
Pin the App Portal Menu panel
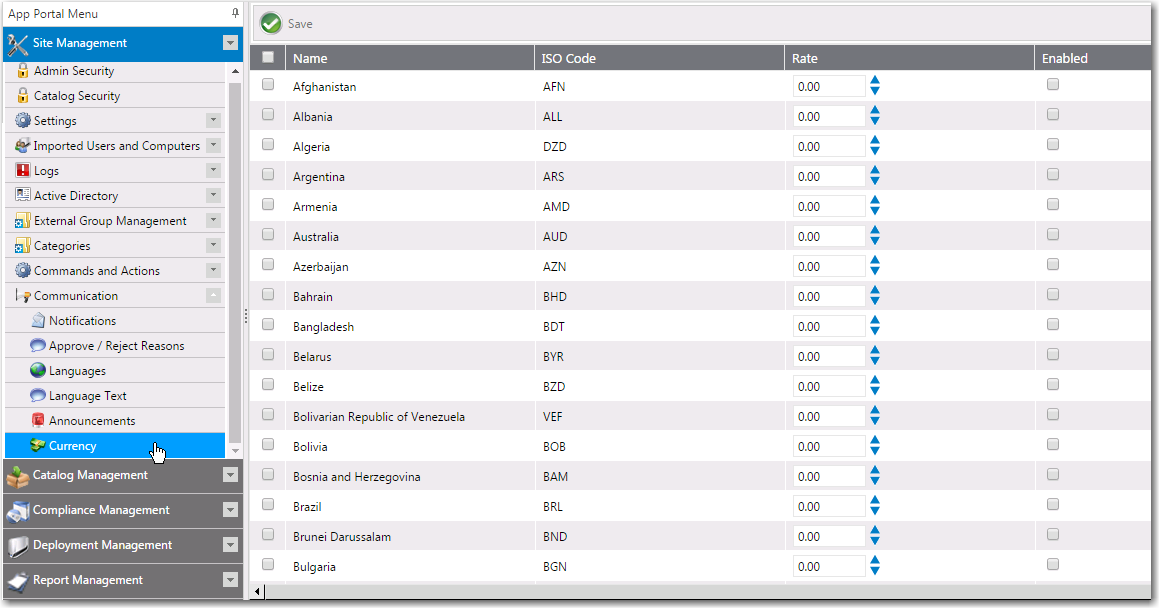235,14
